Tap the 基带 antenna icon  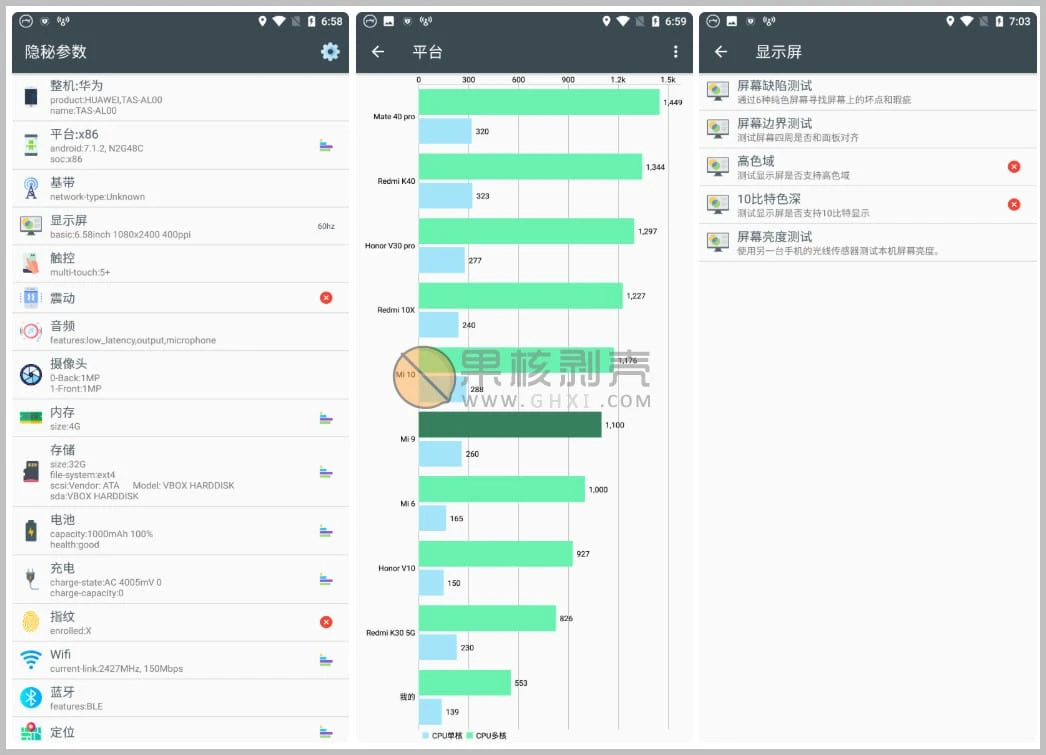31,188
